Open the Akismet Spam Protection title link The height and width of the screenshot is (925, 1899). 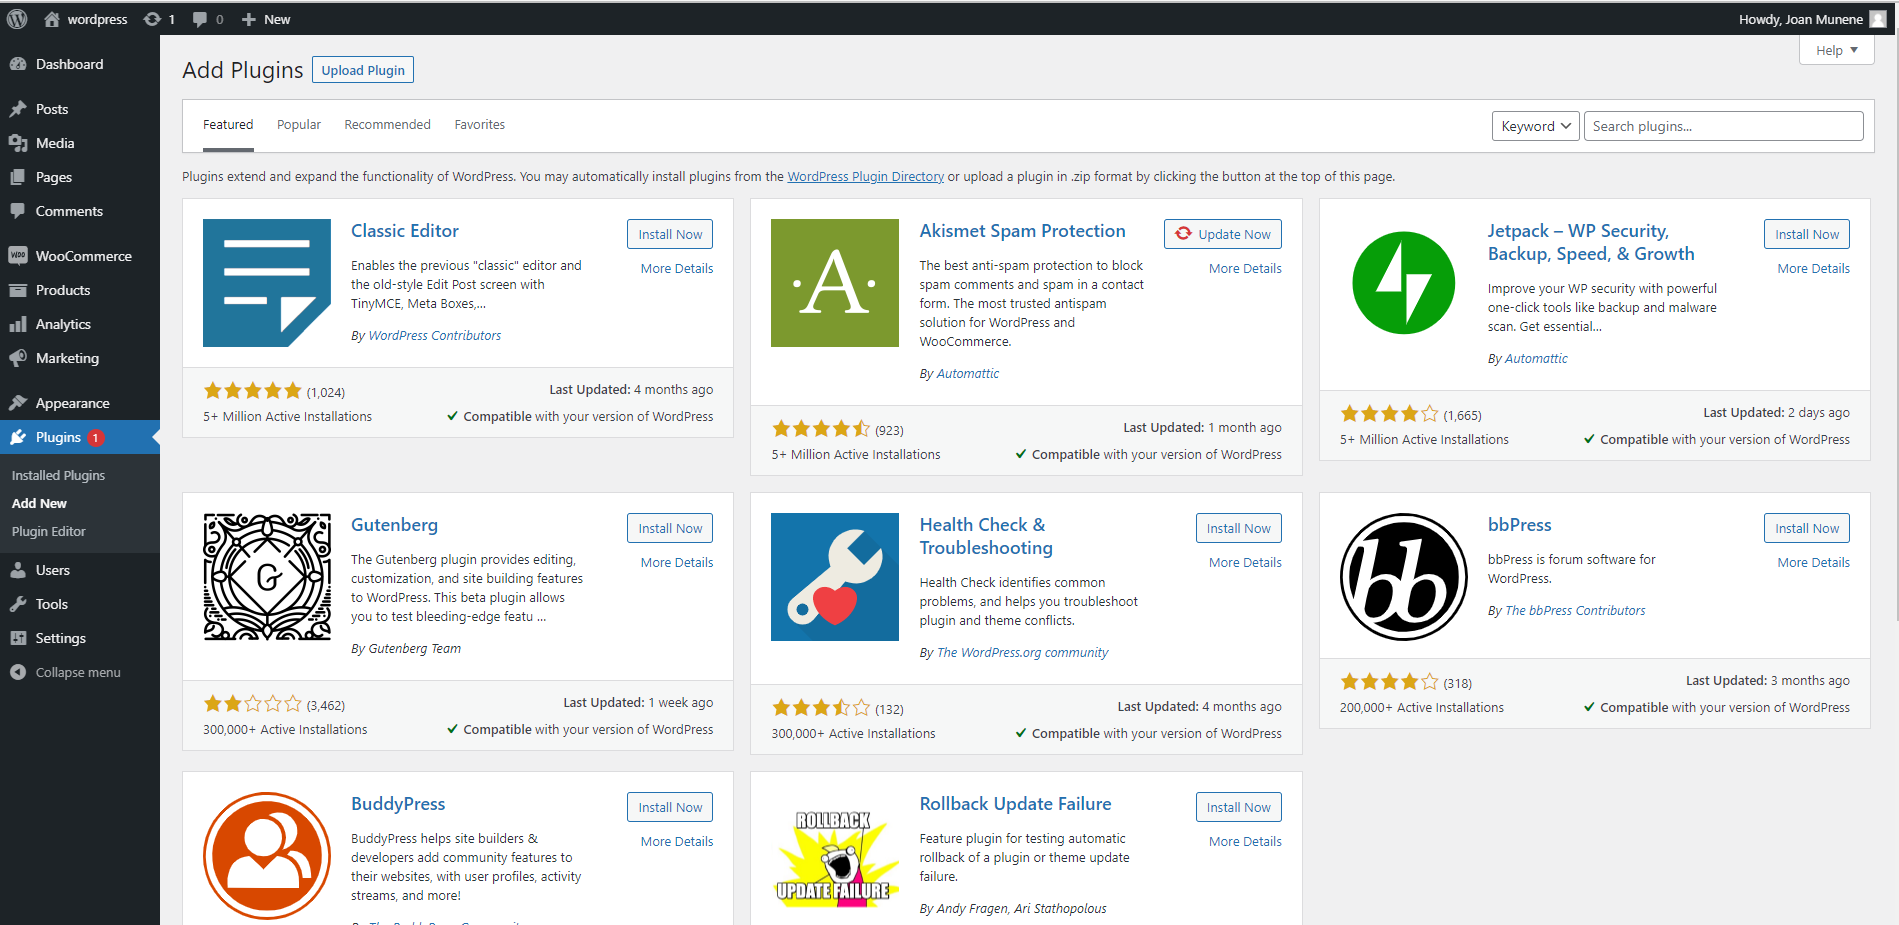click(1023, 231)
